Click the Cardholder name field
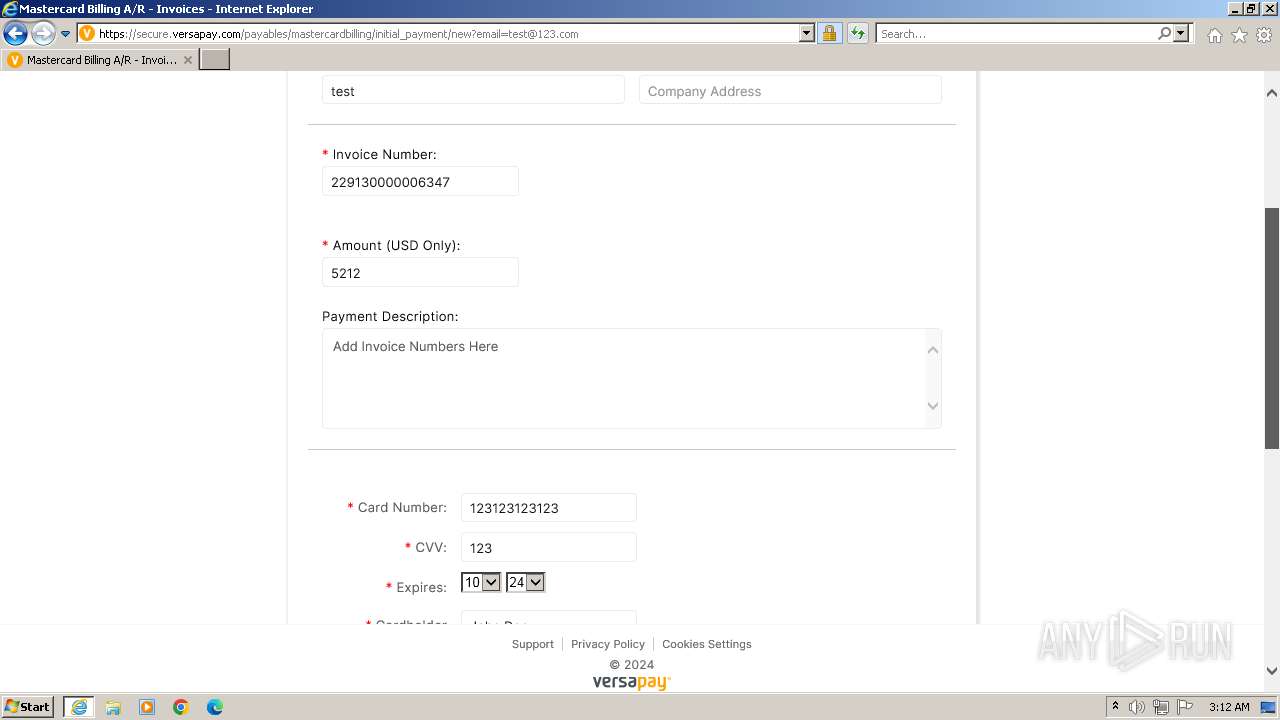Viewport: 1280px width, 720px height. click(548, 618)
